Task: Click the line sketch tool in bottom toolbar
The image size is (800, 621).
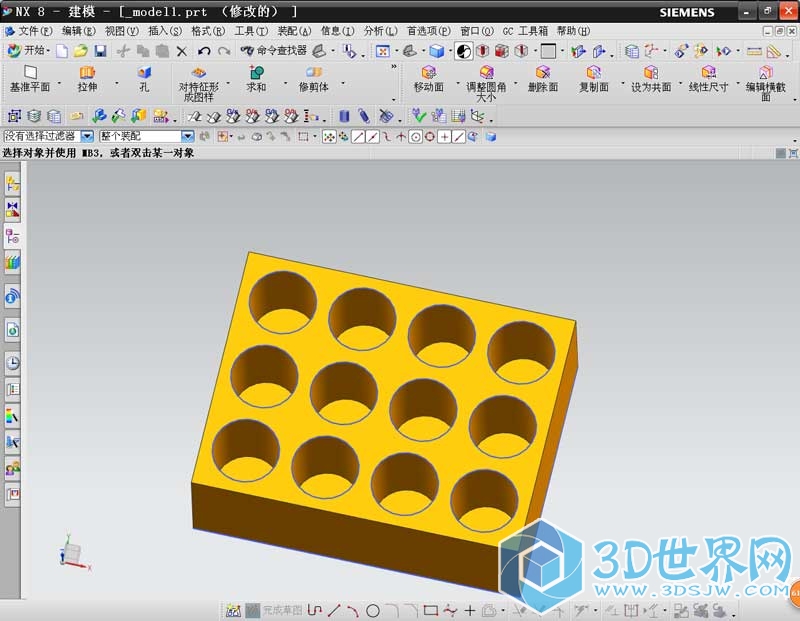Action: pos(334,610)
